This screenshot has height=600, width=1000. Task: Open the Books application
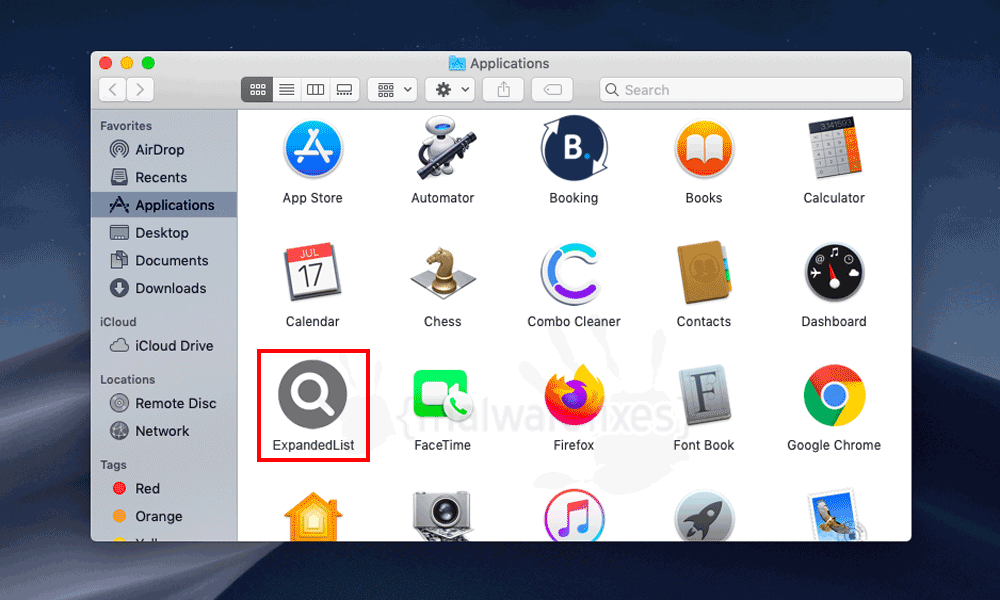pos(704,149)
